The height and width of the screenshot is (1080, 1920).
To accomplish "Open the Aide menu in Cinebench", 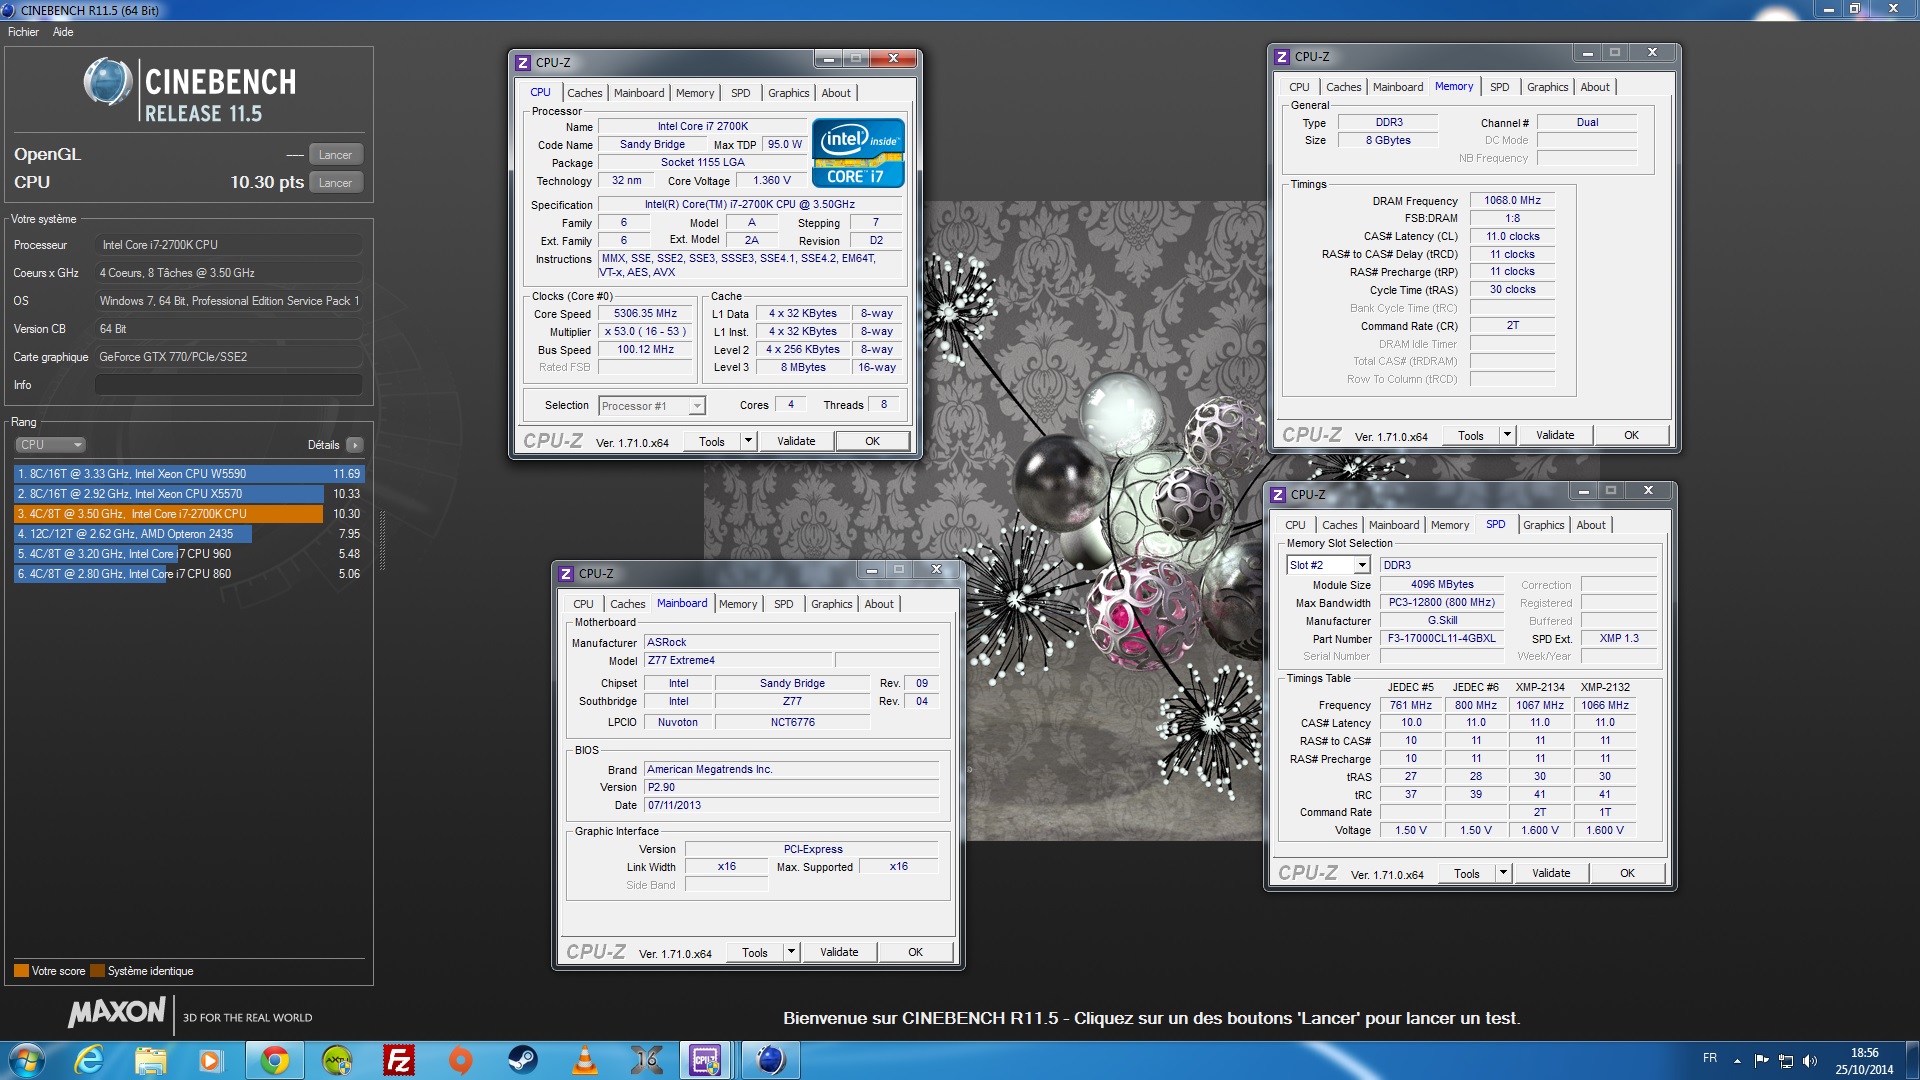I will coord(63,32).
